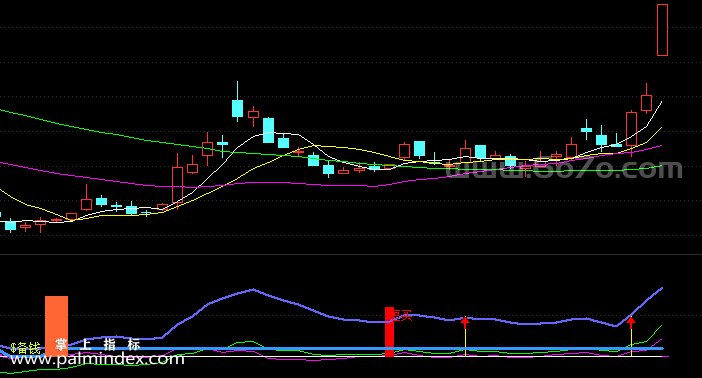702x378 pixels.
Task: Select the orange signal bar in indicator panel
Action: tap(56, 326)
